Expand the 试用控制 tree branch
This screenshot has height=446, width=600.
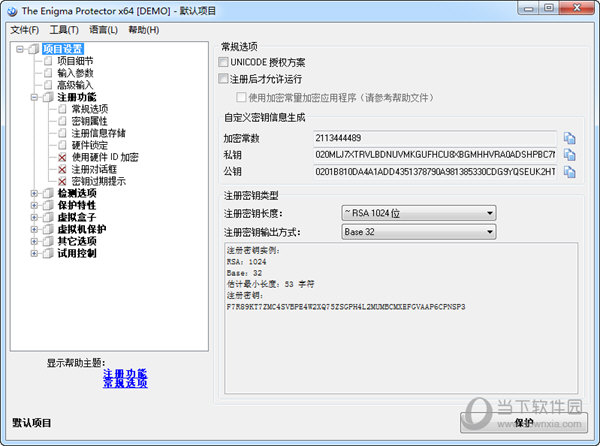[x=34, y=253]
